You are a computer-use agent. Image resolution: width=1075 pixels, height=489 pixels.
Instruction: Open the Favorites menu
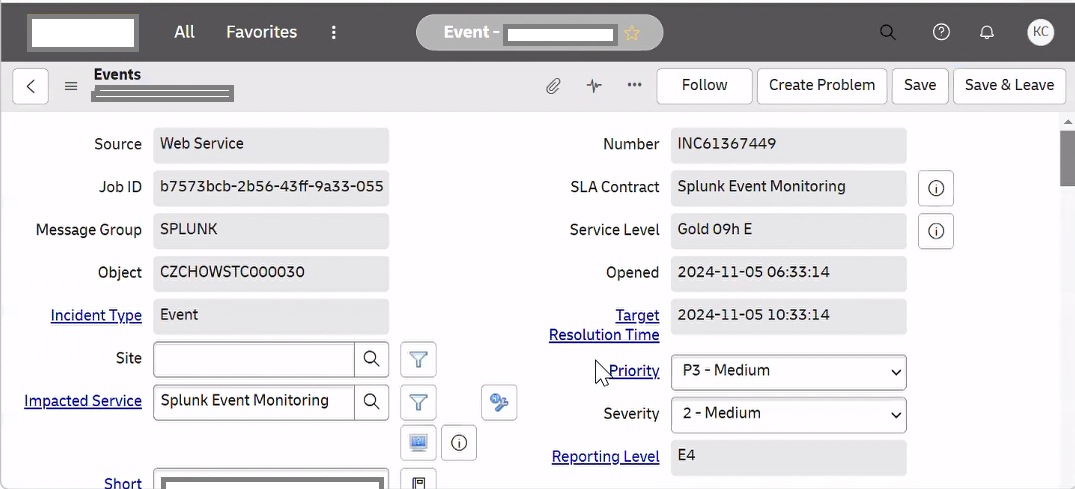point(261,32)
